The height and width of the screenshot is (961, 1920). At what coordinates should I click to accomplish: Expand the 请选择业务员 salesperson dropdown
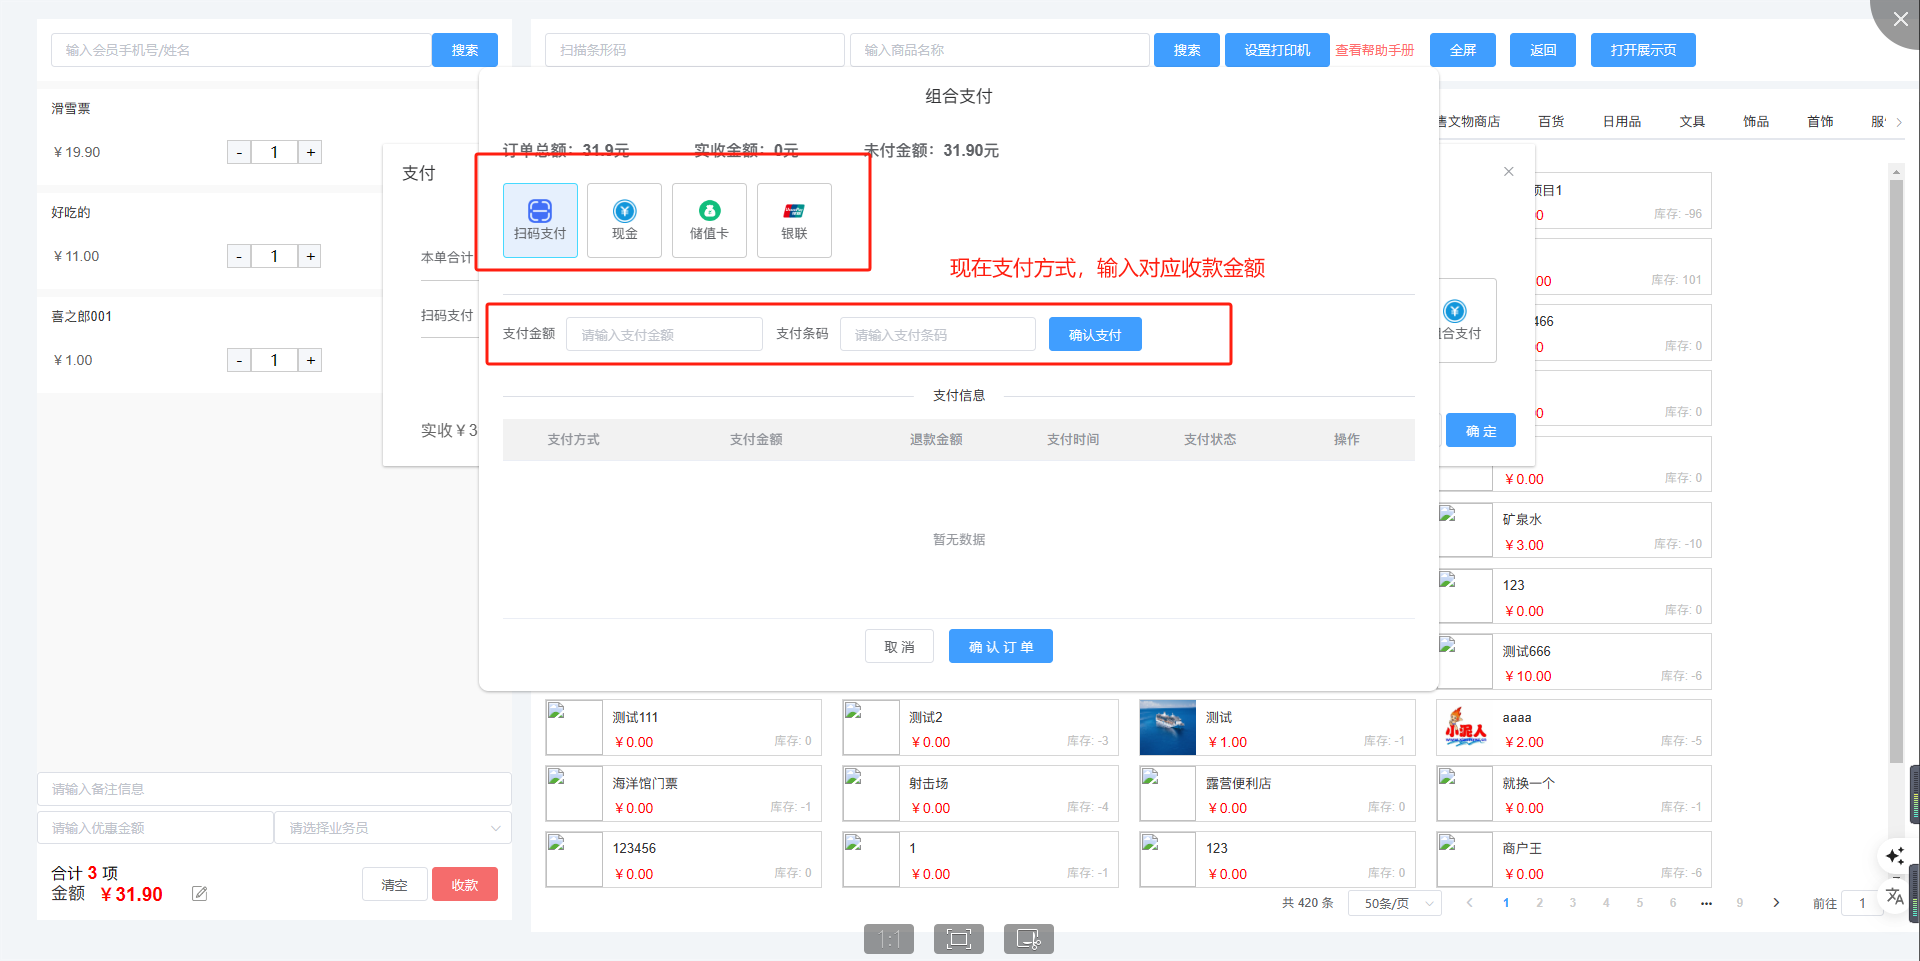(x=393, y=828)
